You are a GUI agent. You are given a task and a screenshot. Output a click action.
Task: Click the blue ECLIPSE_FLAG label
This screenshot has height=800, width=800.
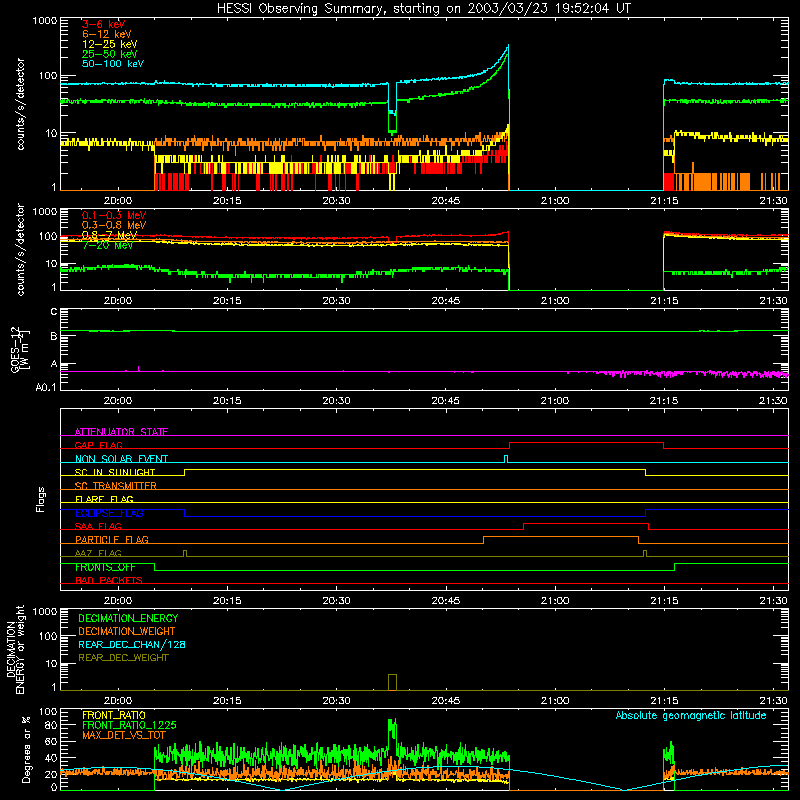point(109,513)
